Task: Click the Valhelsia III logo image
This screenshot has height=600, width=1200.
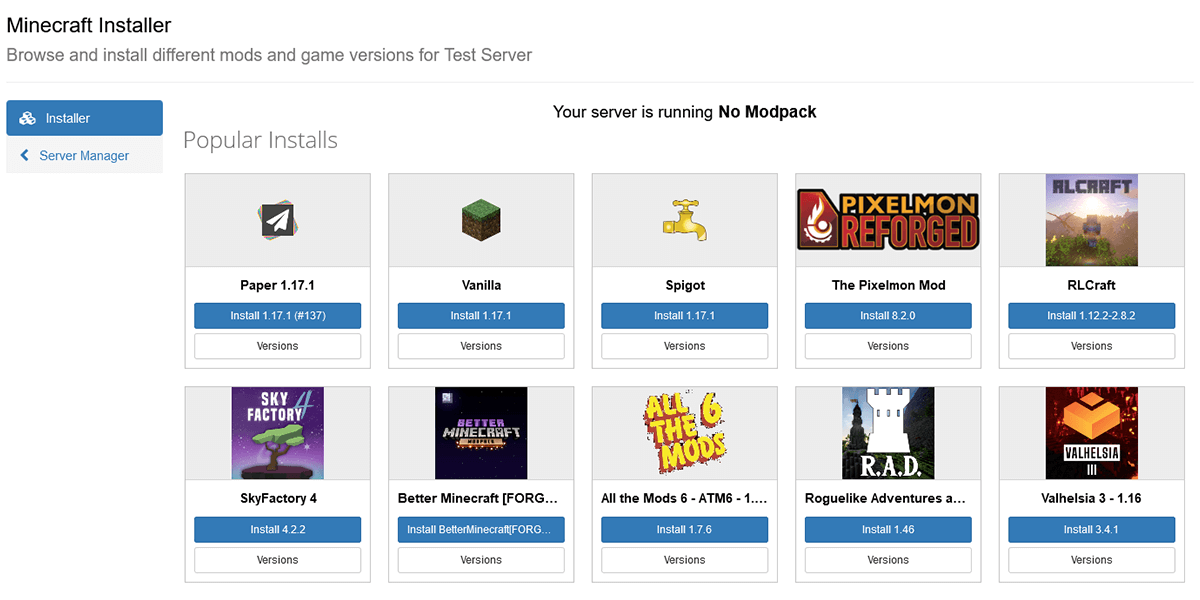Action: pos(1092,434)
